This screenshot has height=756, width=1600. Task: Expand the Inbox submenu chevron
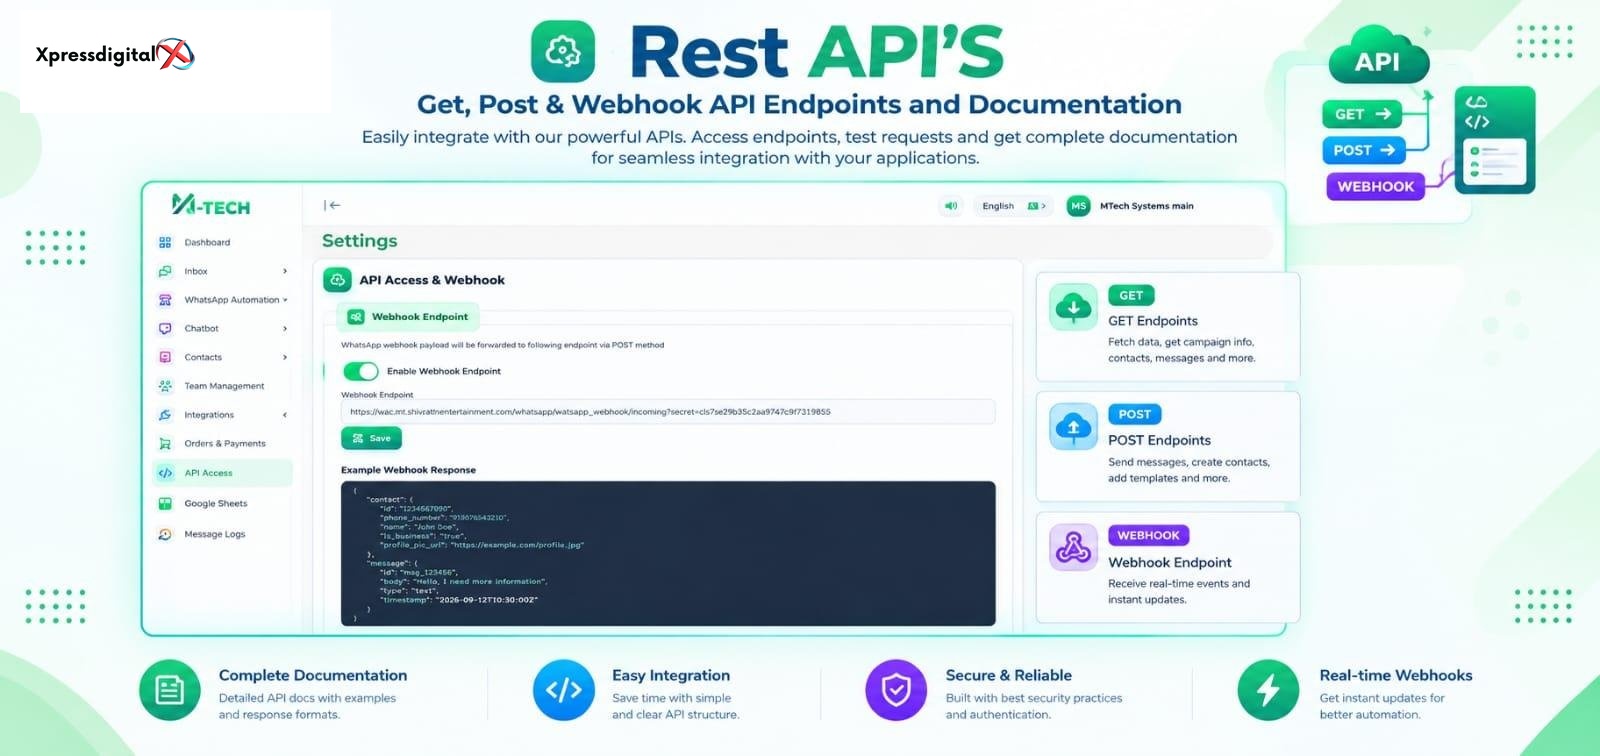tap(285, 271)
